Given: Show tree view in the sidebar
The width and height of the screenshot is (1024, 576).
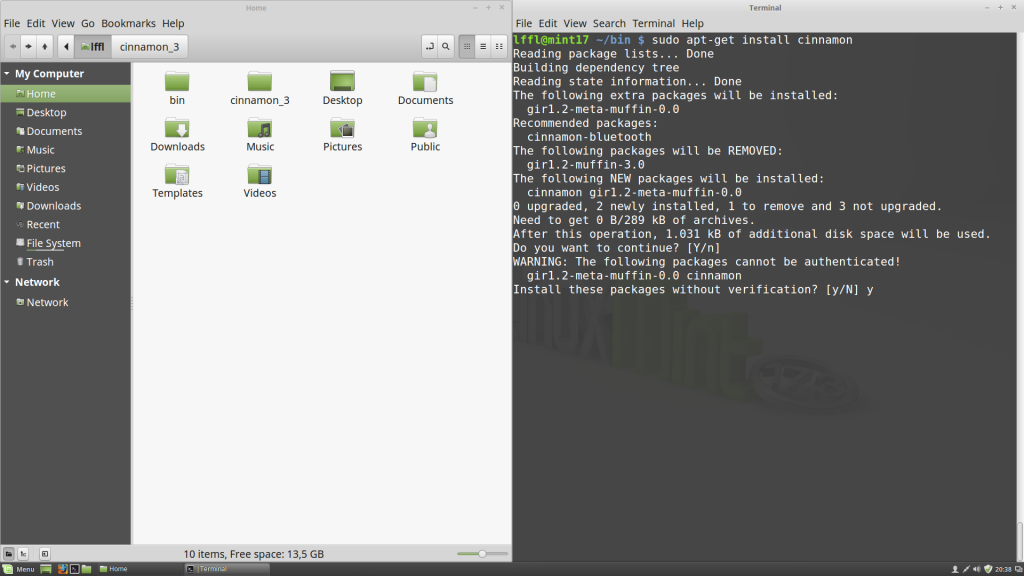Looking at the screenshot, I should click(23, 553).
